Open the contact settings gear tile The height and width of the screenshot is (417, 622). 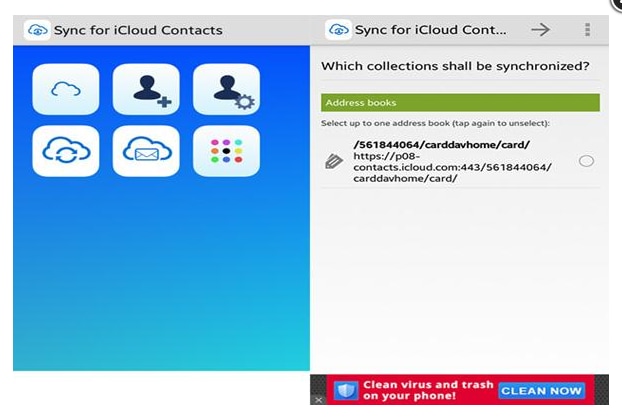coord(227,89)
